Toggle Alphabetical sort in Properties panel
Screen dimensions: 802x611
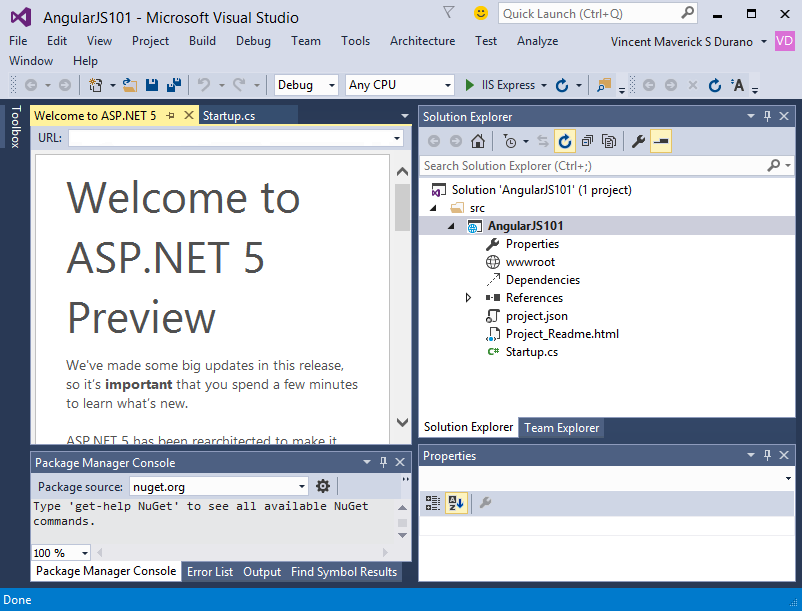456,503
